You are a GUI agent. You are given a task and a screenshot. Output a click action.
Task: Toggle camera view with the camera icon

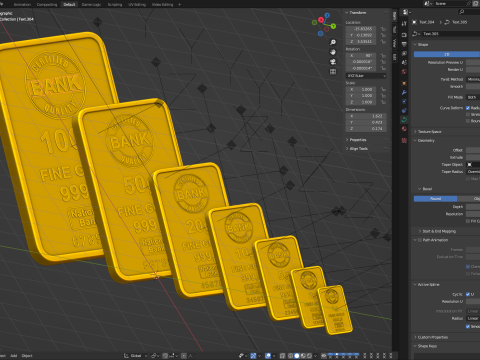333,62
